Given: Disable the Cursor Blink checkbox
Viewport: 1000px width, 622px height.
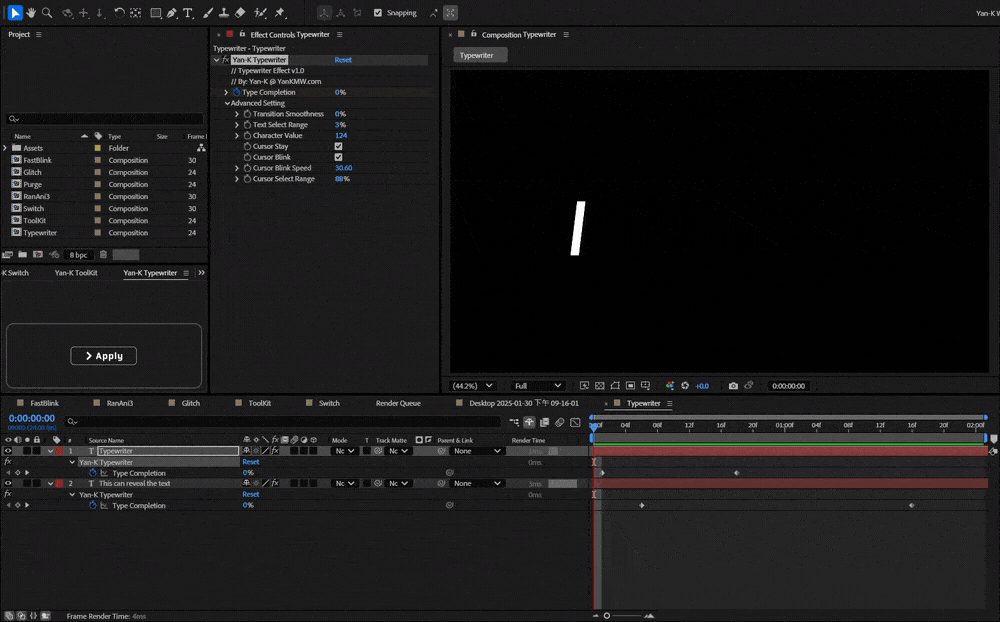Looking at the screenshot, I should click(338, 157).
